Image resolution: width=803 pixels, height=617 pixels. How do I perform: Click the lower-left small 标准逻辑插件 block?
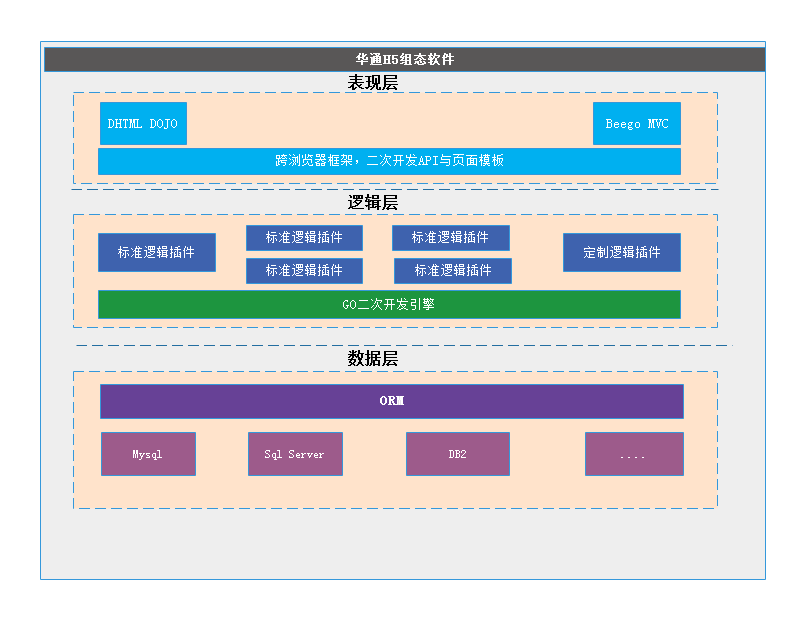click(304, 271)
